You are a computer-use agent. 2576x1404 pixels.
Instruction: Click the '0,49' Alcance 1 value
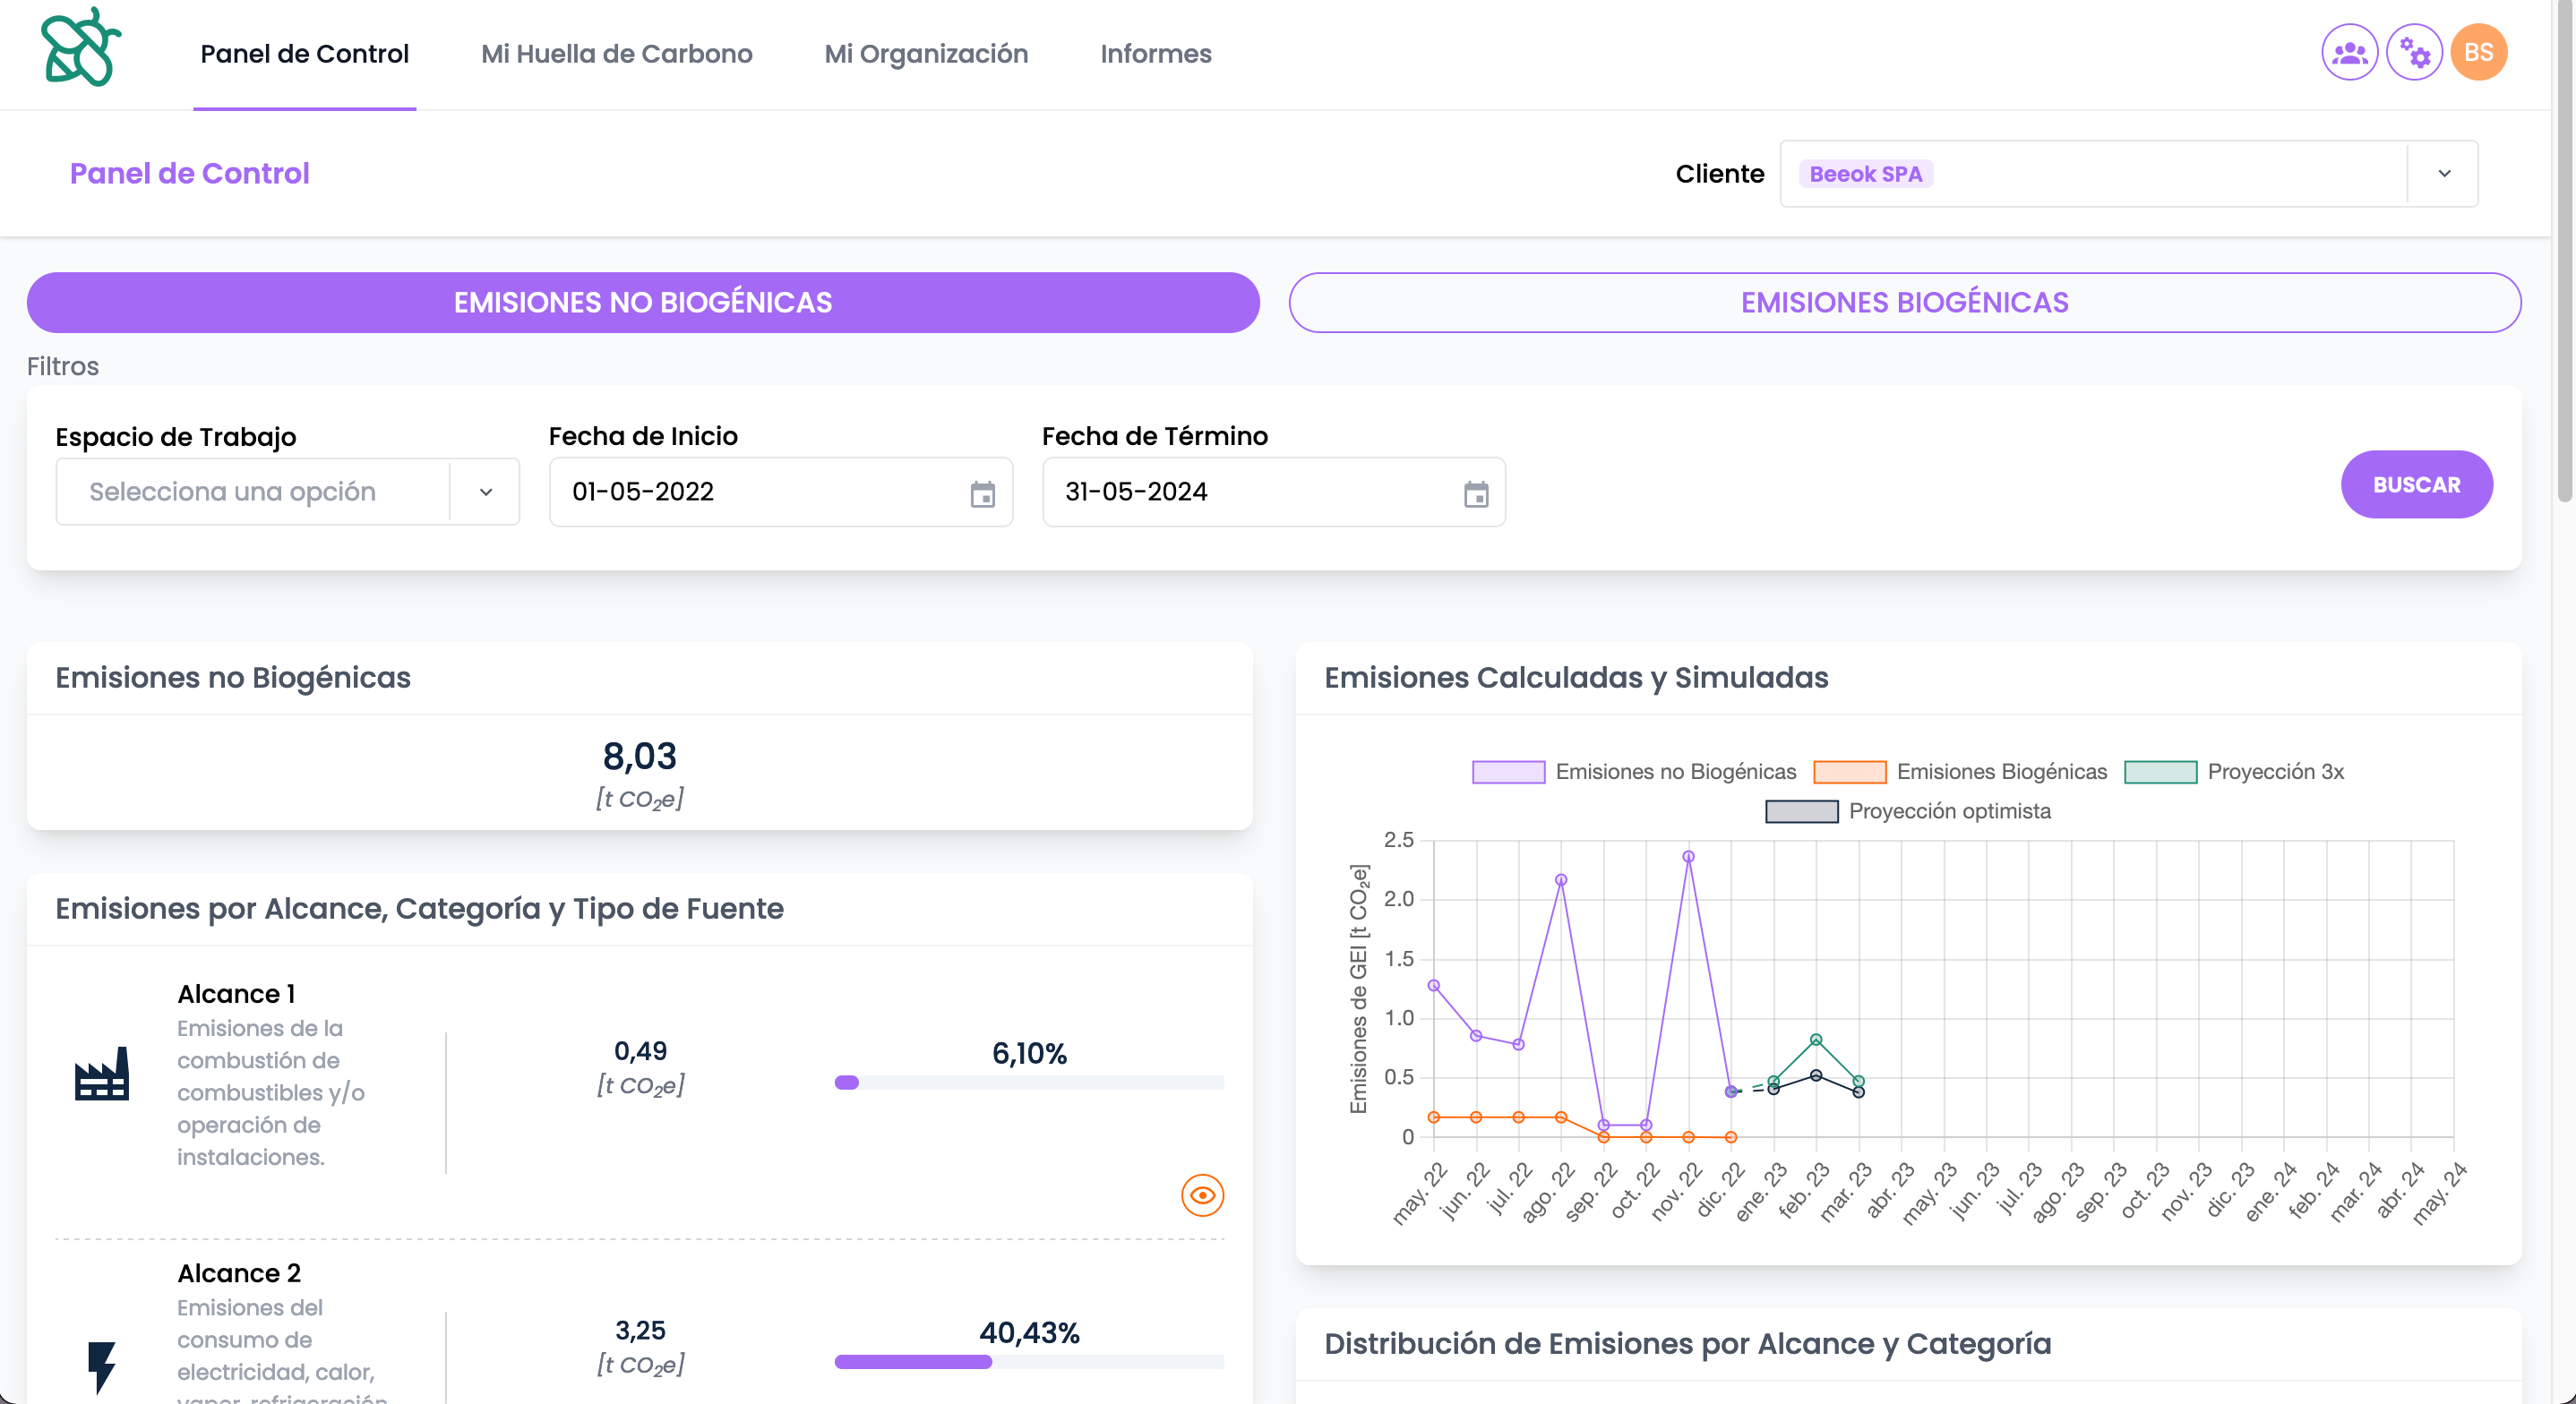point(640,1050)
